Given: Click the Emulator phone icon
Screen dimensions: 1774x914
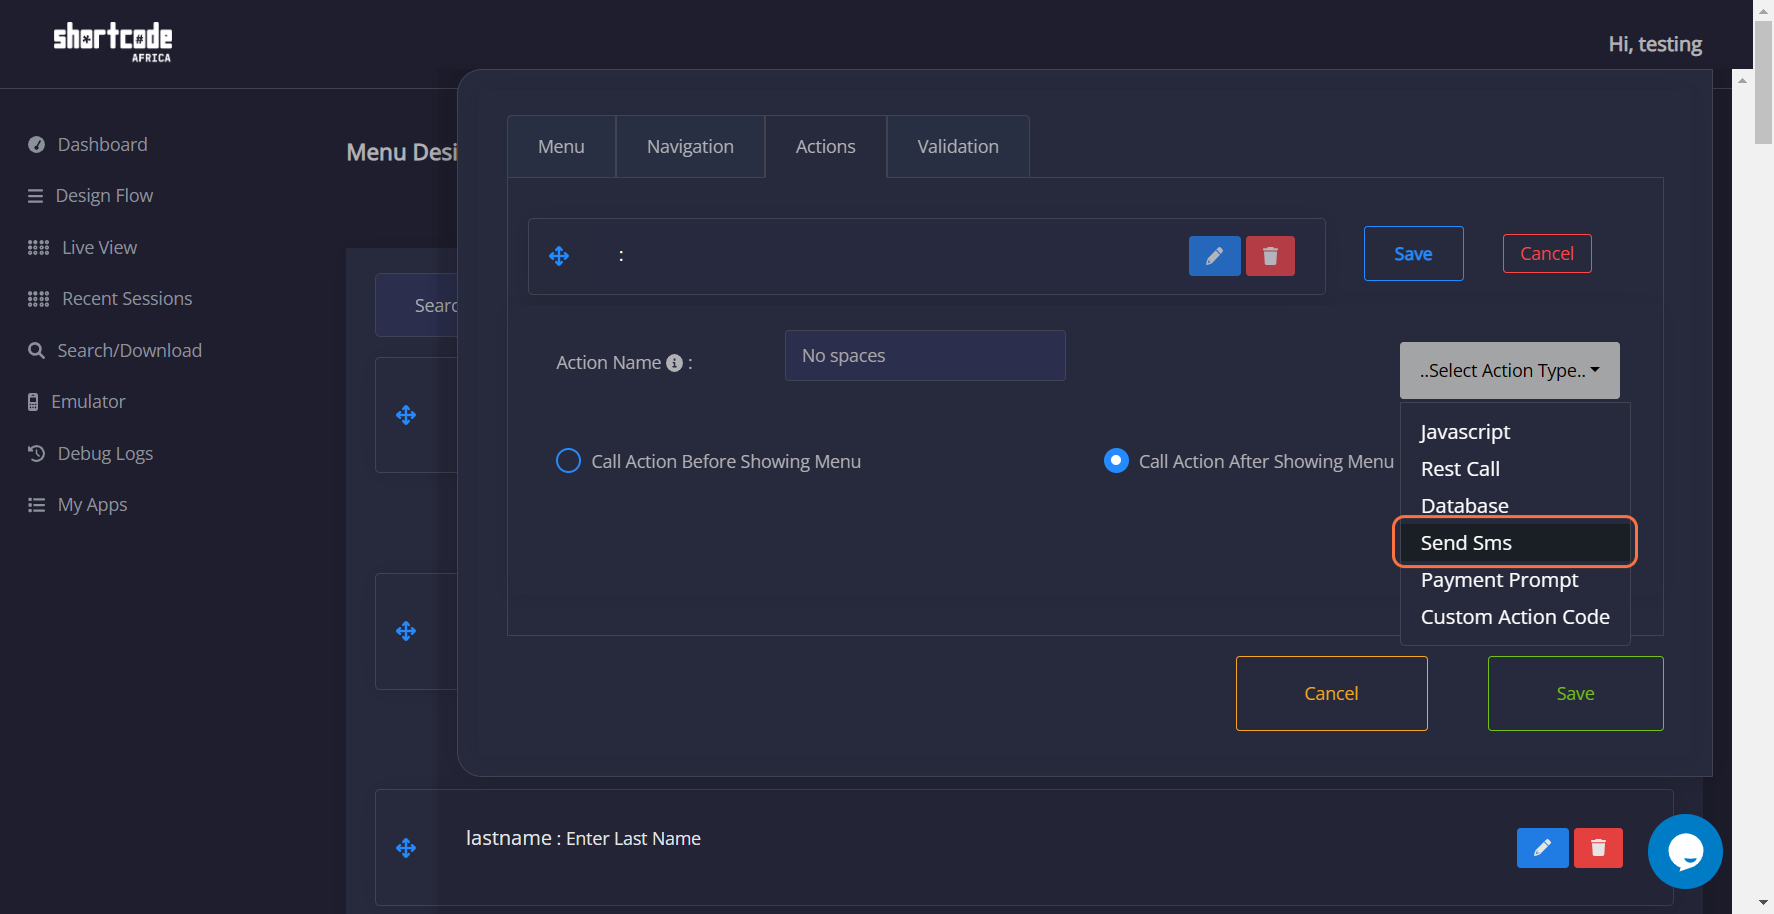Looking at the screenshot, I should point(33,402).
